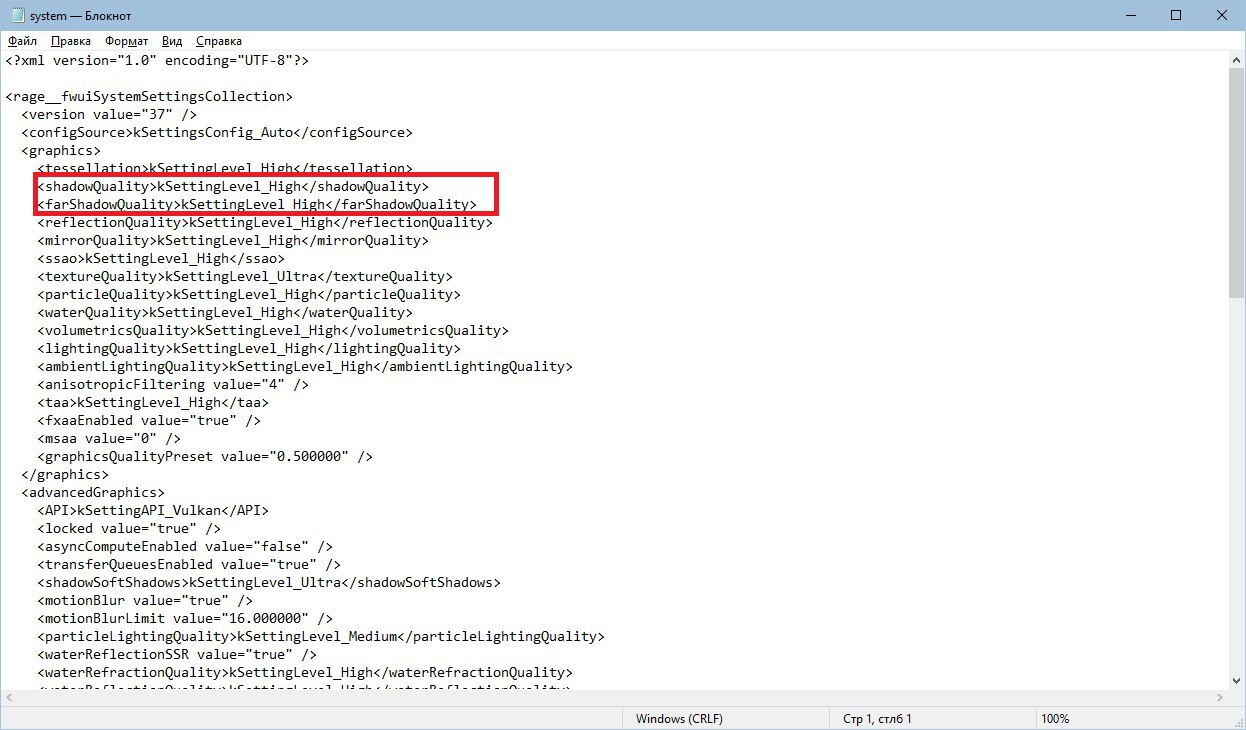Click the graphicsQualityPreset value line
Viewport: 1246px width, 730px height.
(205, 456)
